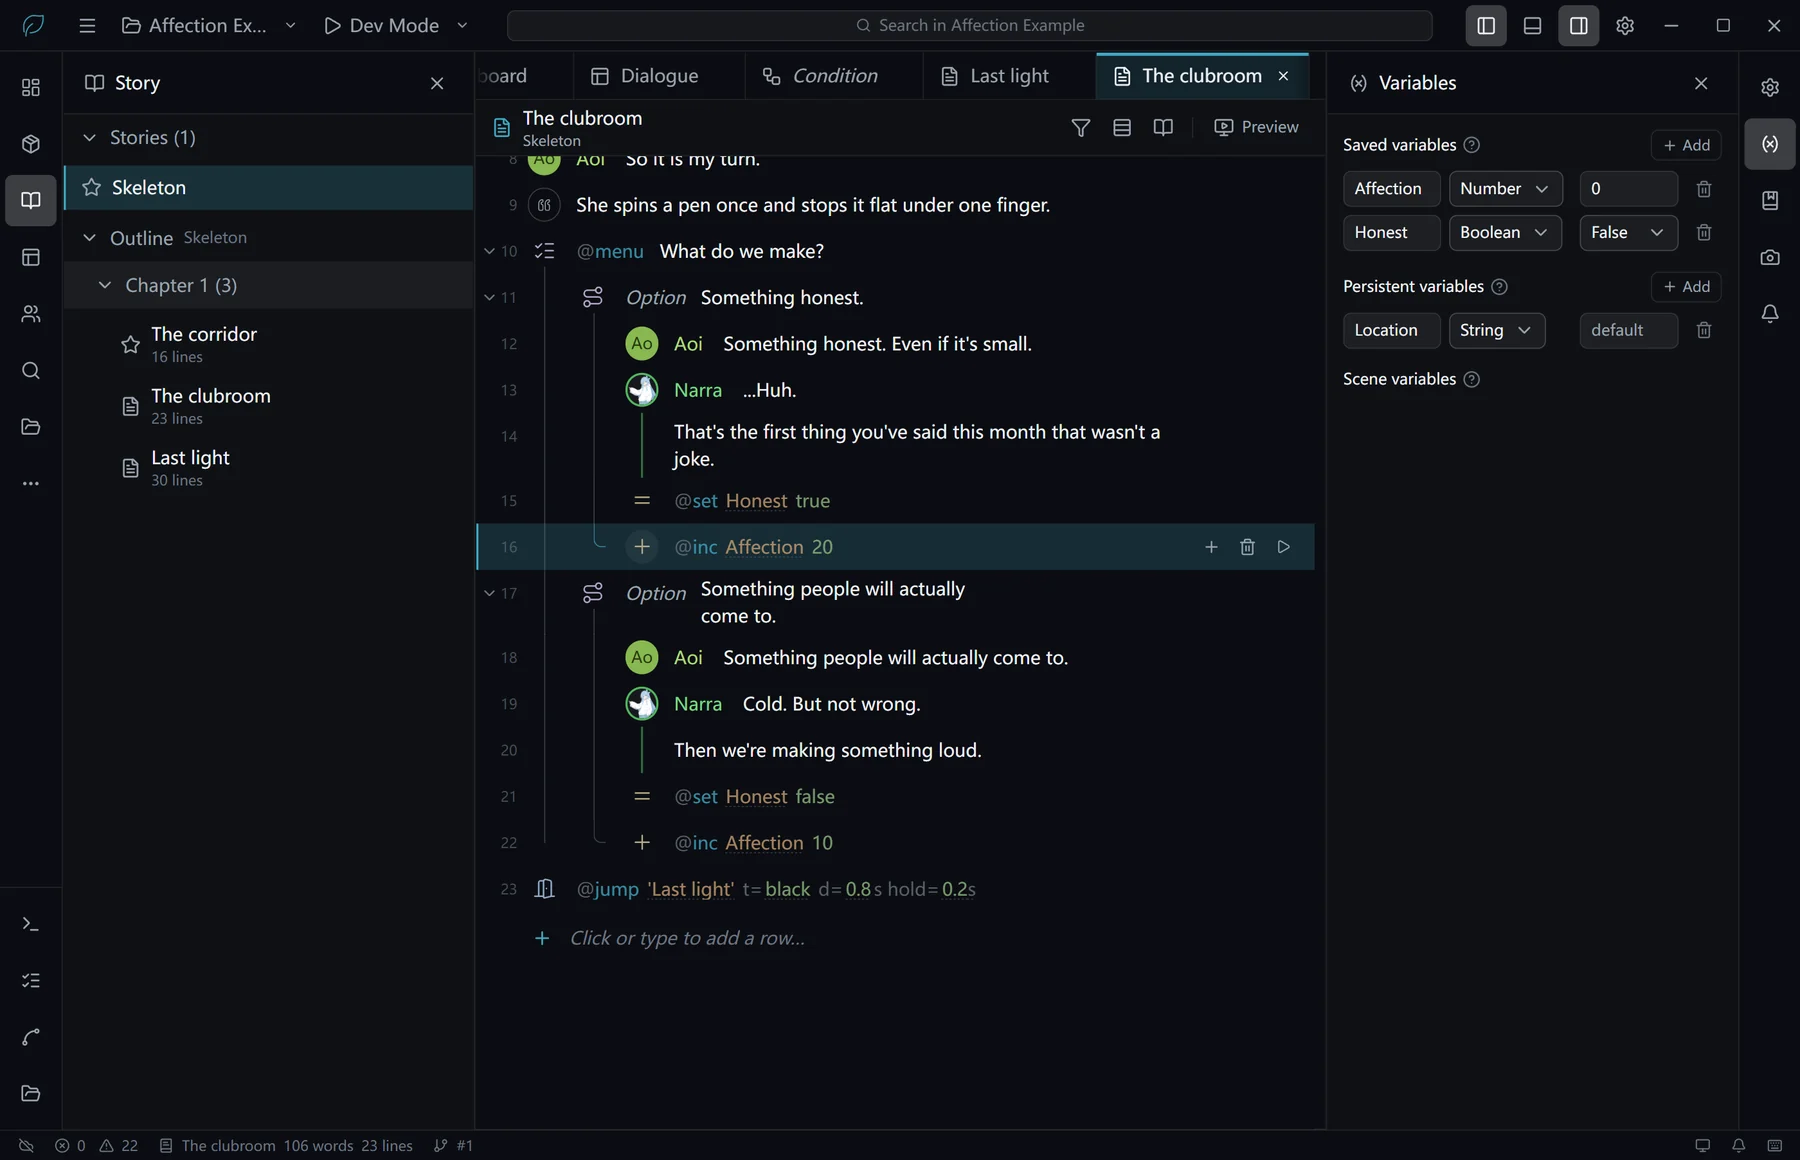The width and height of the screenshot is (1800, 1160).
Task: Switch to the Last light tab
Action: [996, 76]
